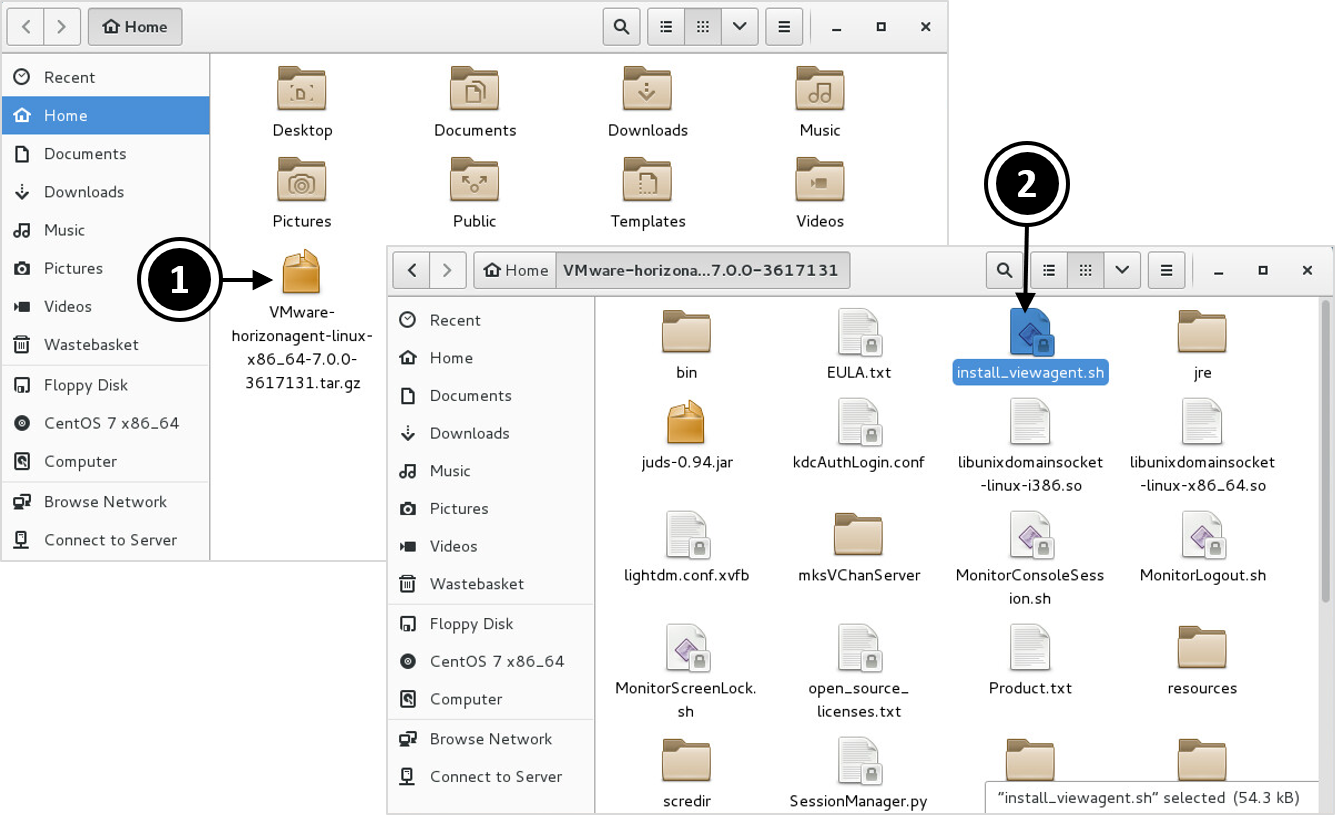
Task: Select Home in front window sidebar
Action: pyautogui.click(x=491, y=358)
